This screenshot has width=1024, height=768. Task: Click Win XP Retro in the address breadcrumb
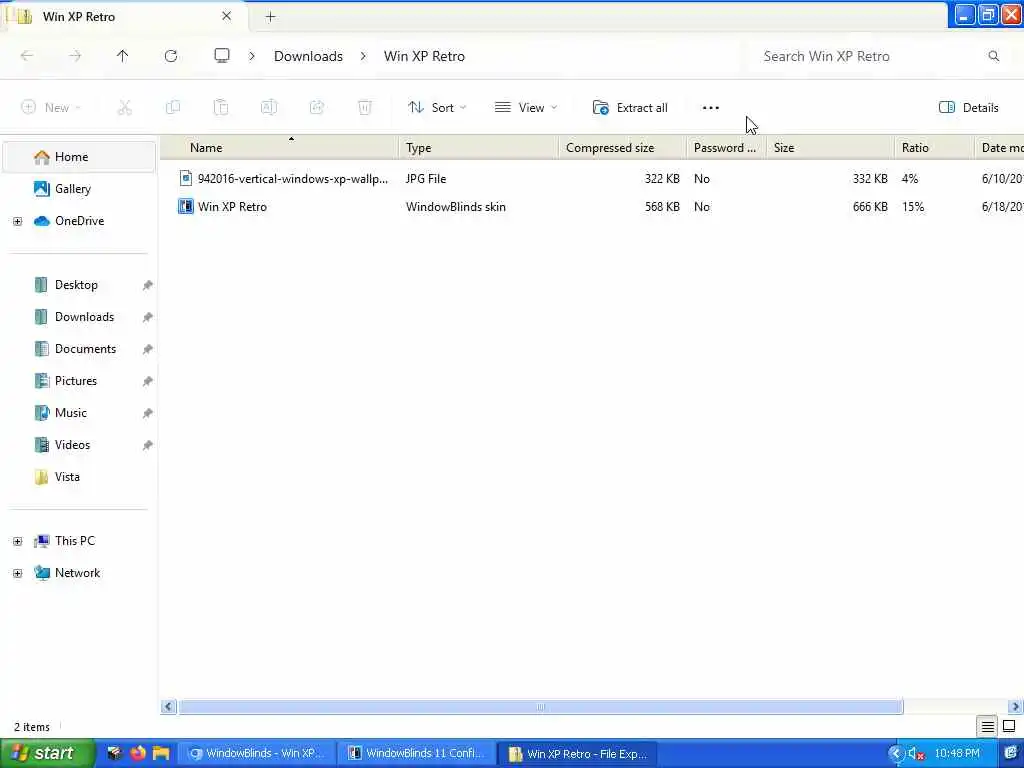tap(424, 56)
